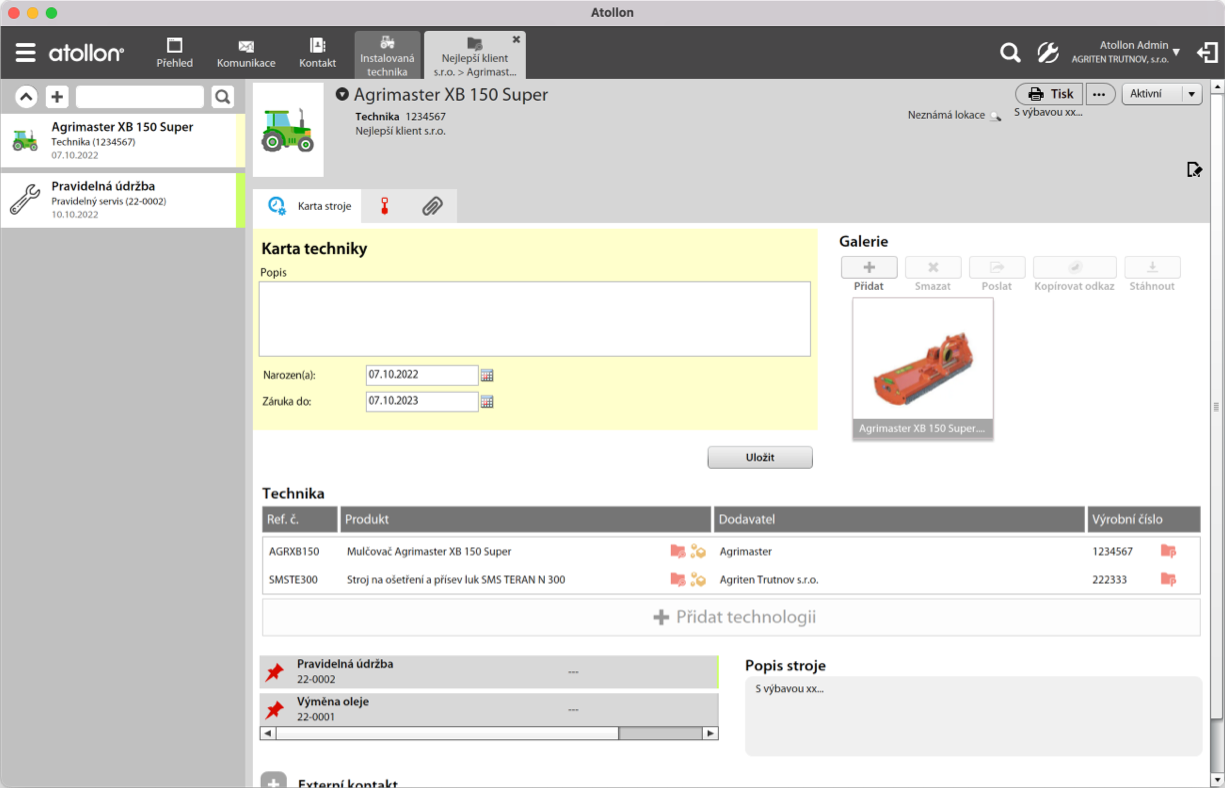1225x788 pixels.
Task: Switch to the Instalovaná technika tab
Action: click(387, 55)
